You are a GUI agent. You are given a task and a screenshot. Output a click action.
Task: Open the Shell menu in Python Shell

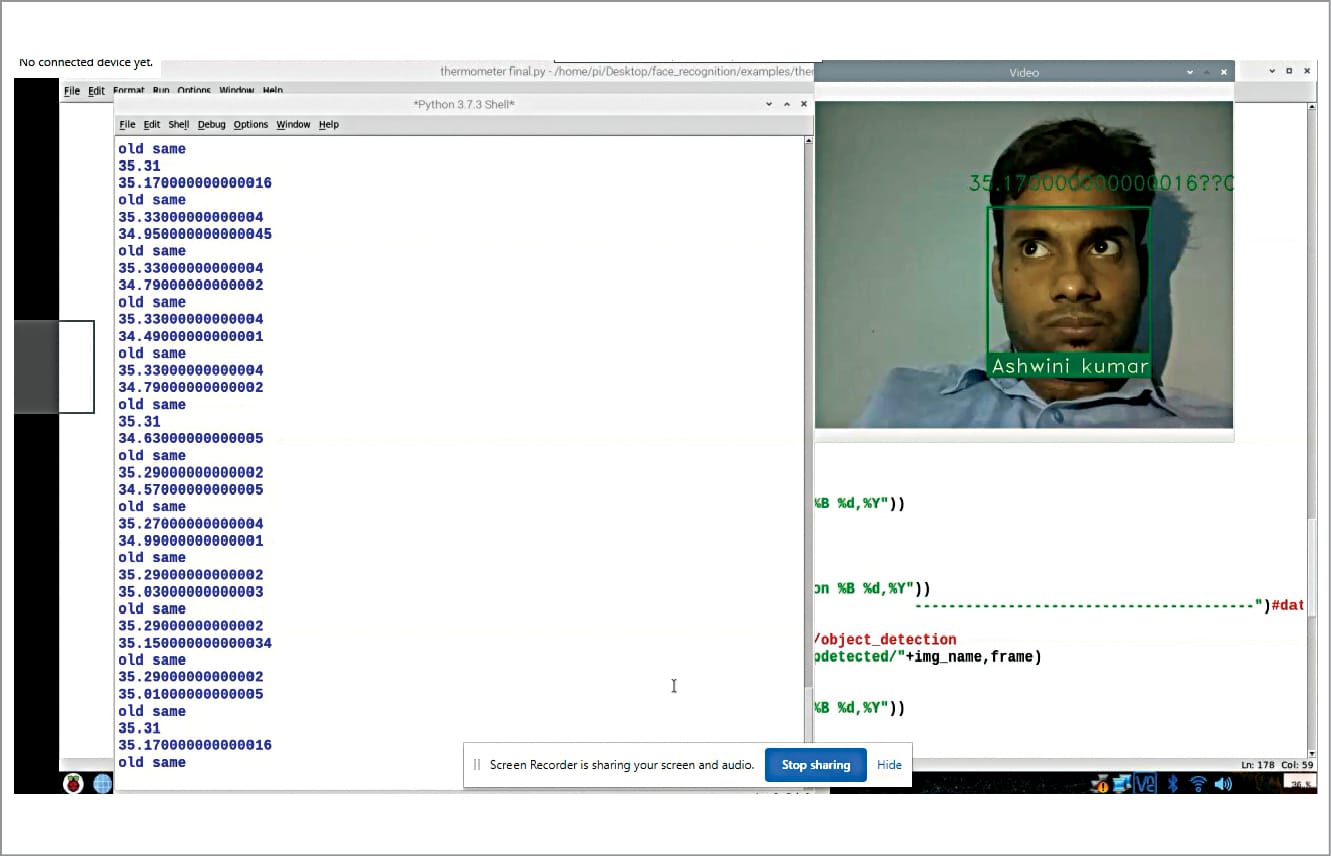179,125
